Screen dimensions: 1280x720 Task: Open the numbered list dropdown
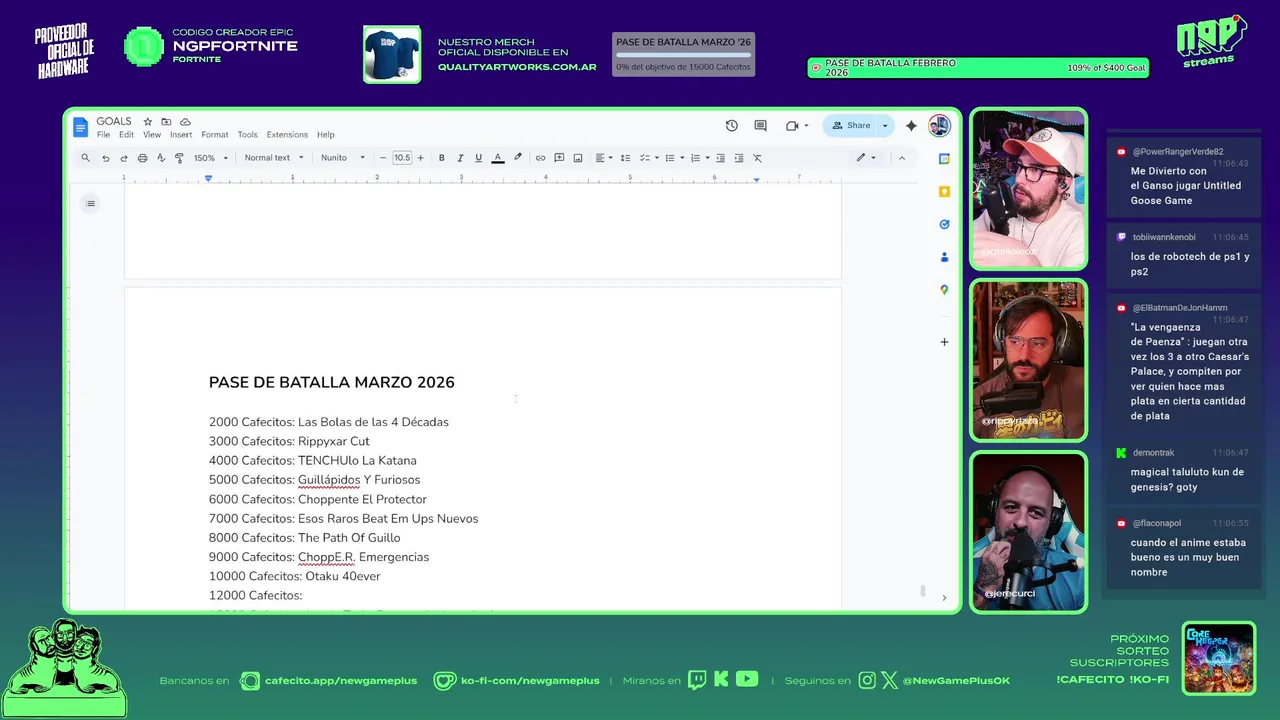pos(699,158)
